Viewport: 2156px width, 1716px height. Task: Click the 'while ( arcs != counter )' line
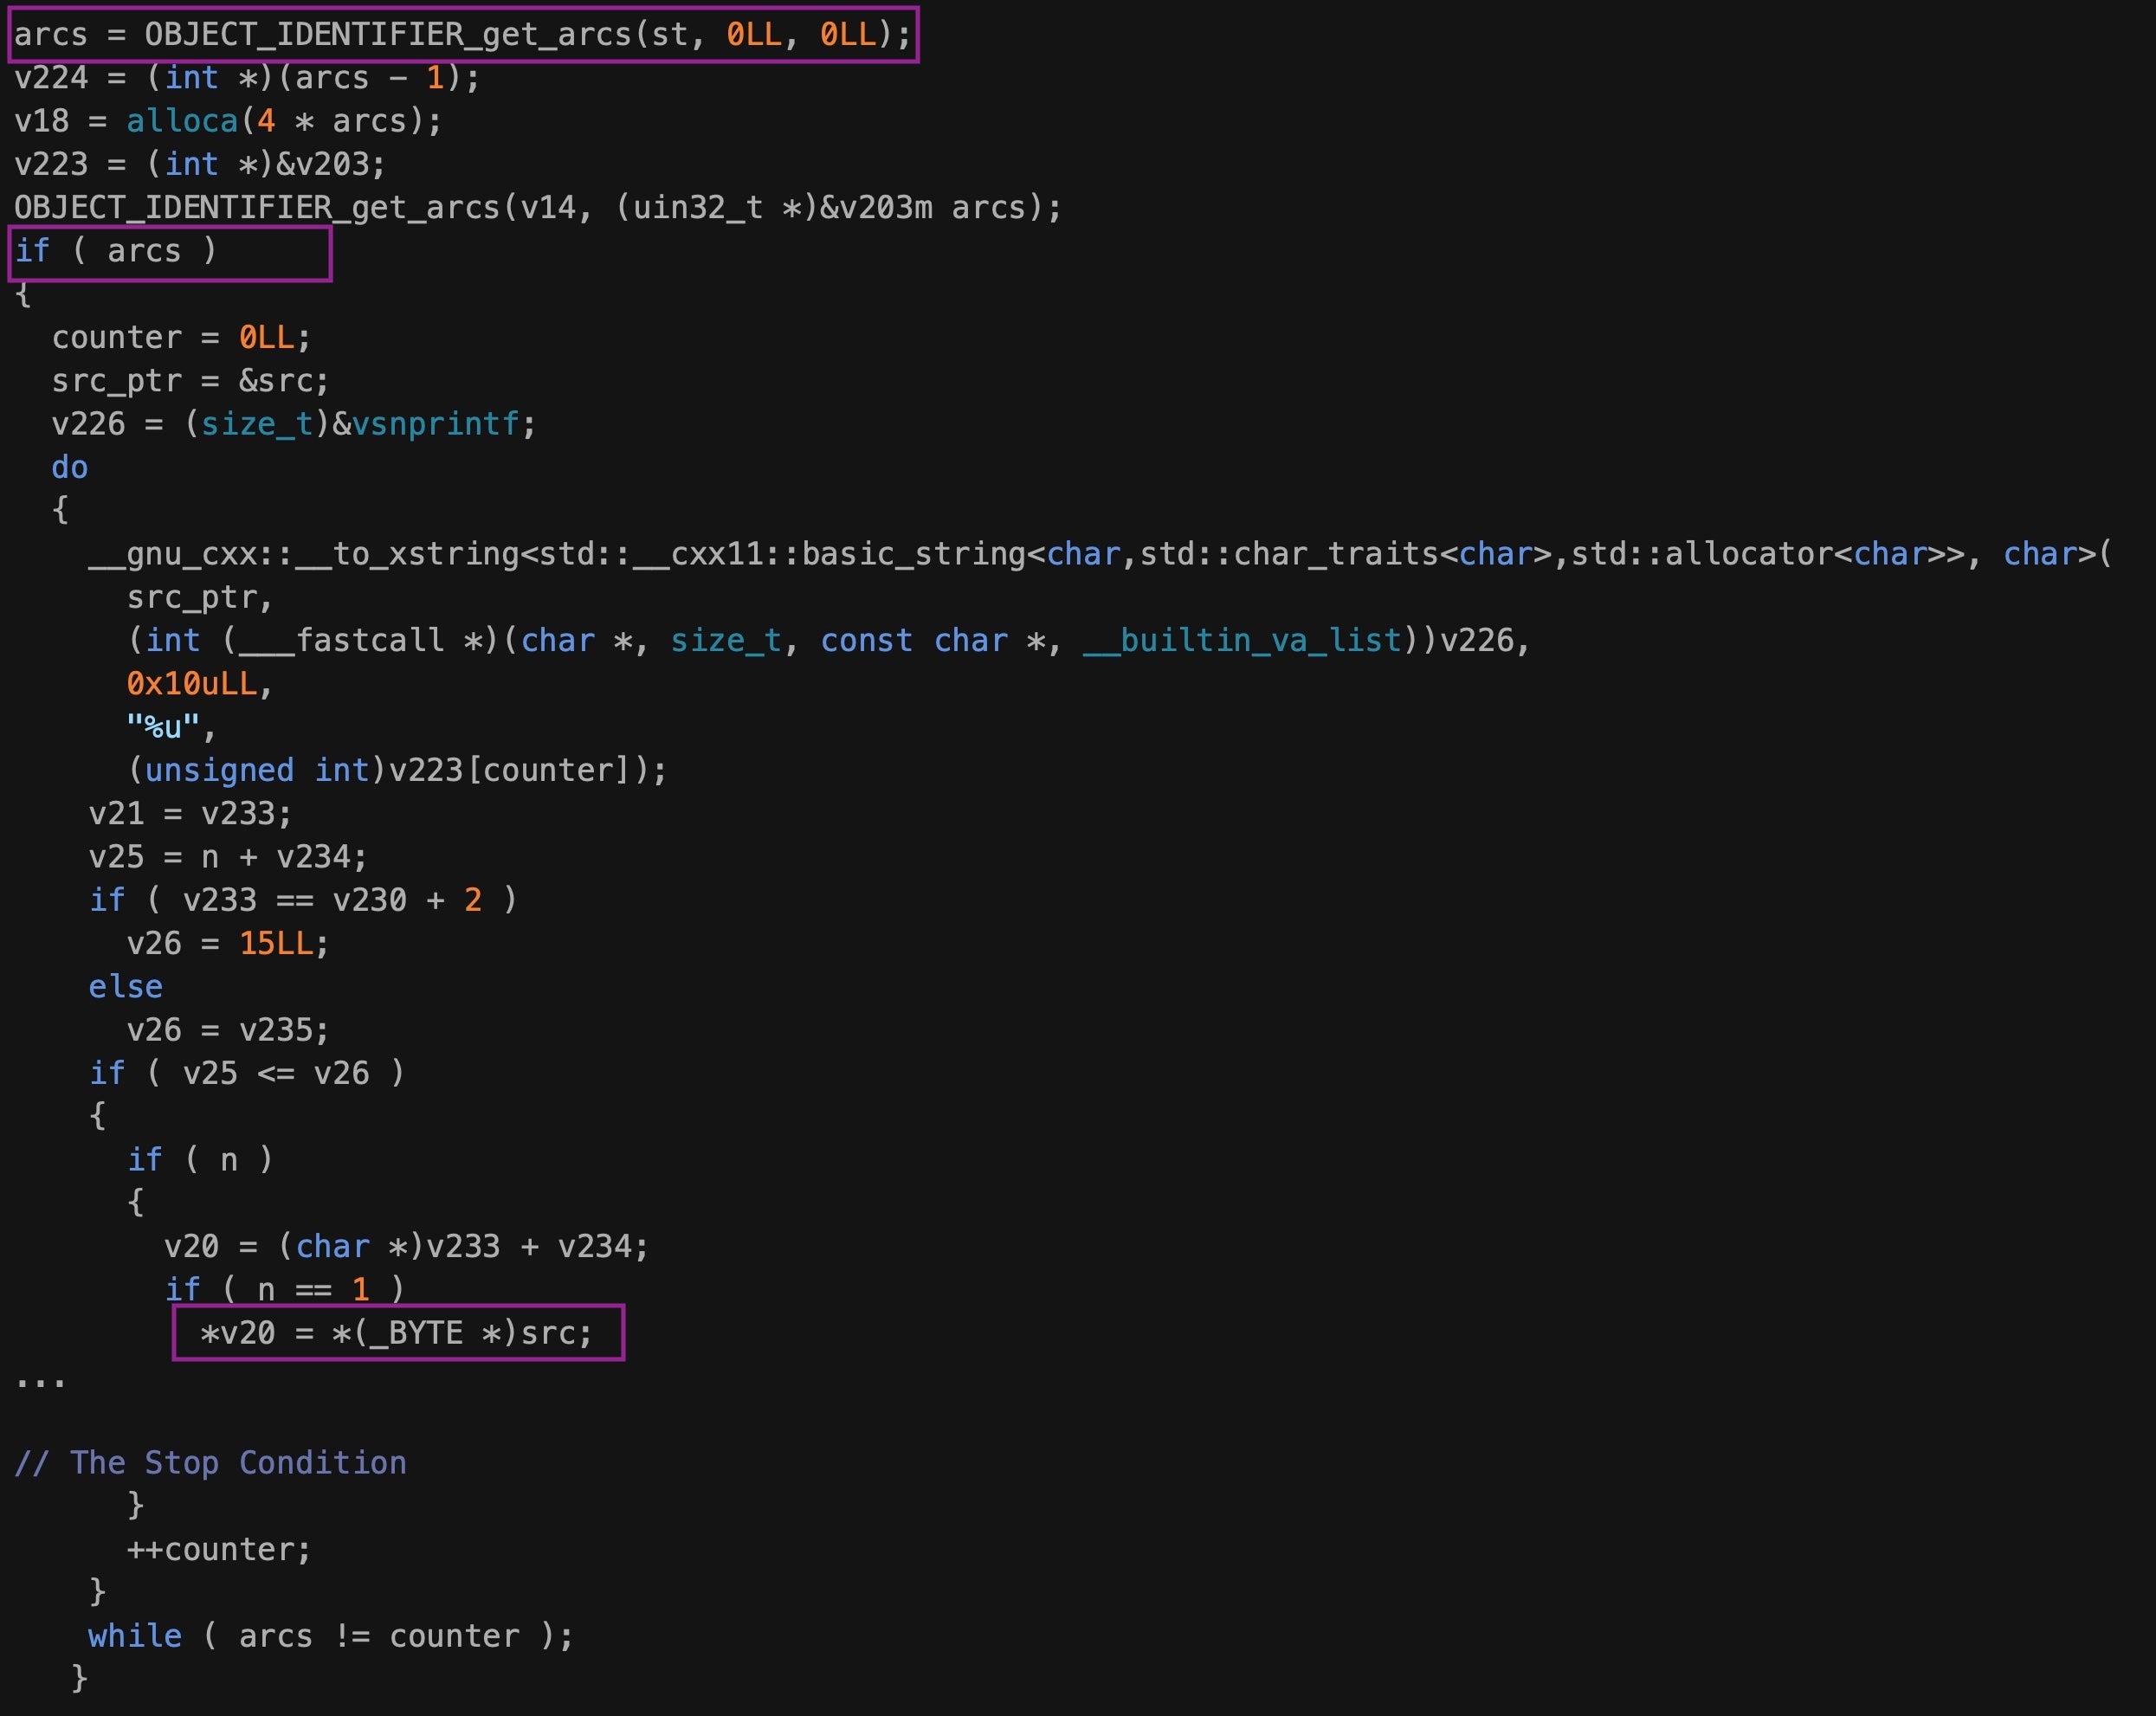coord(330,1636)
